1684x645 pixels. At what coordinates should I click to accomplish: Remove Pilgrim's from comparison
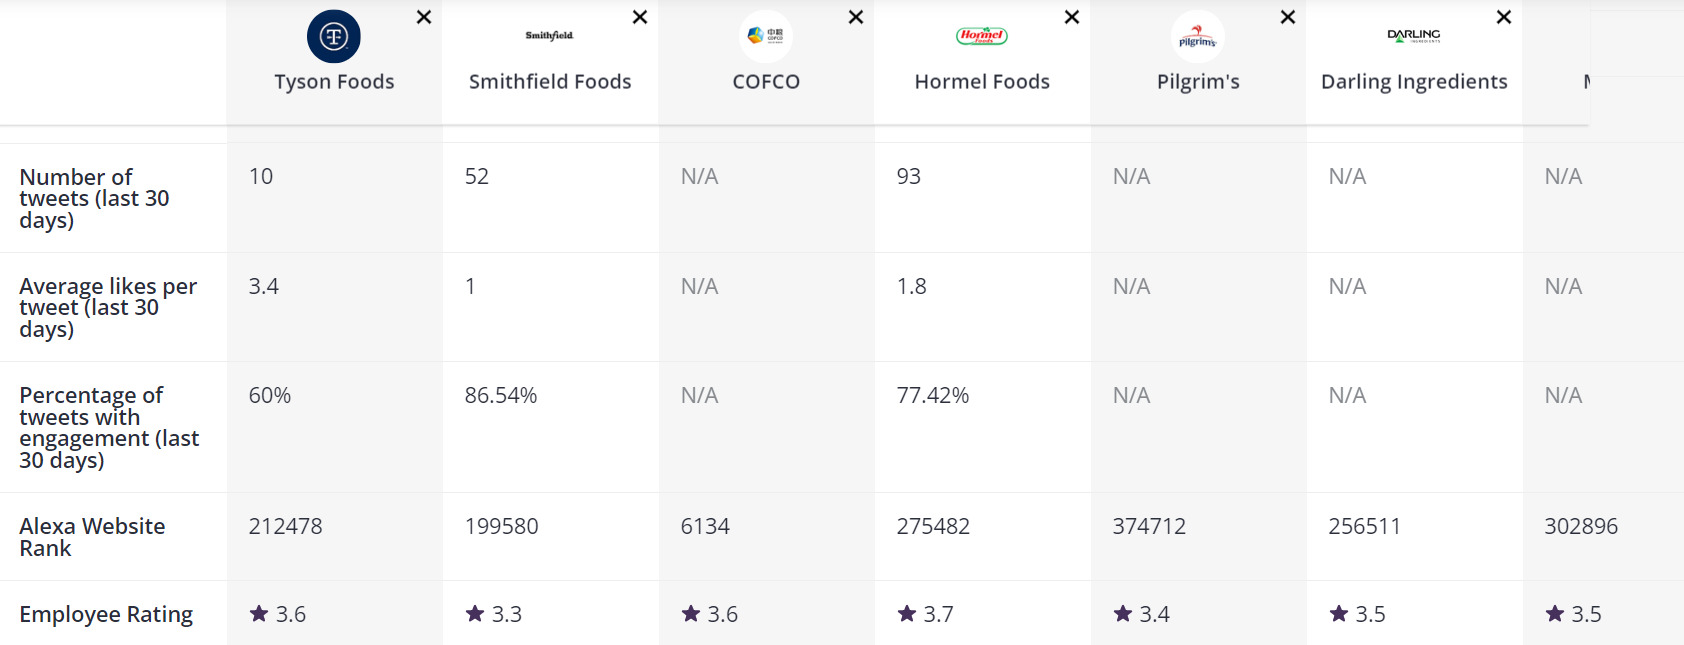coord(1288,17)
